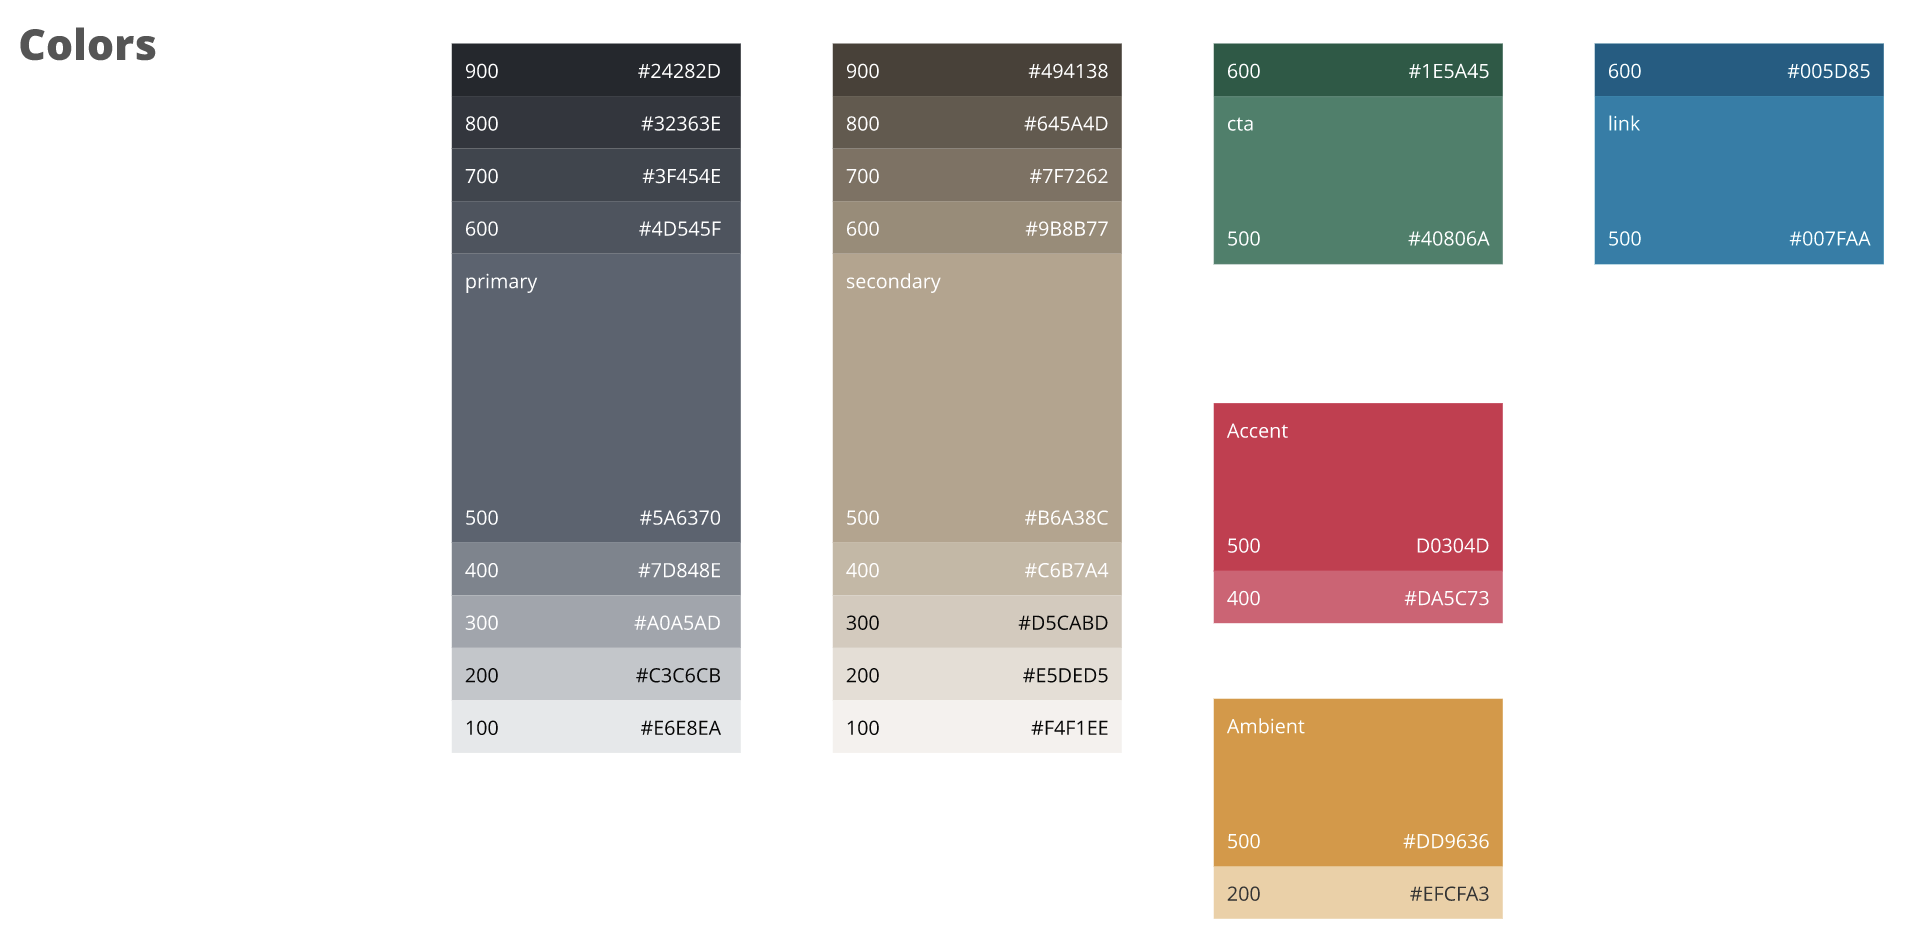Click the Colors page heading
The image size is (1908, 946).
88,45
